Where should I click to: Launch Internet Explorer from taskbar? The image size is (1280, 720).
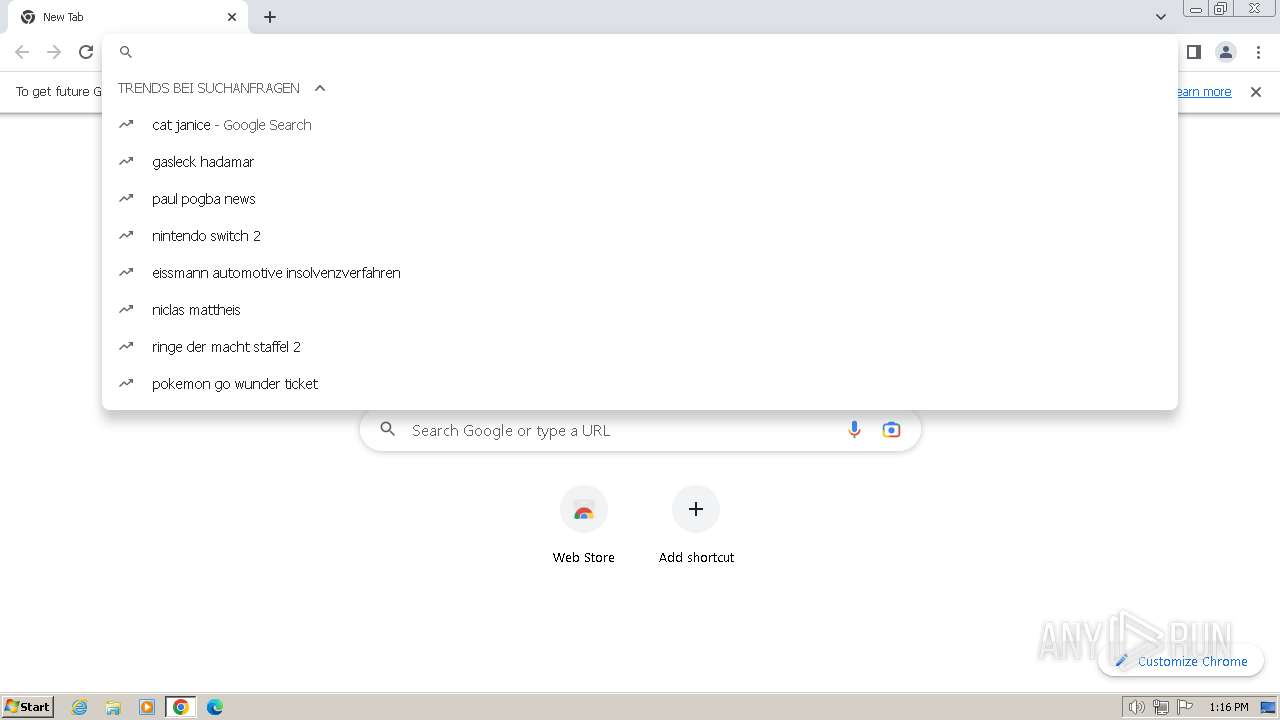coord(80,707)
